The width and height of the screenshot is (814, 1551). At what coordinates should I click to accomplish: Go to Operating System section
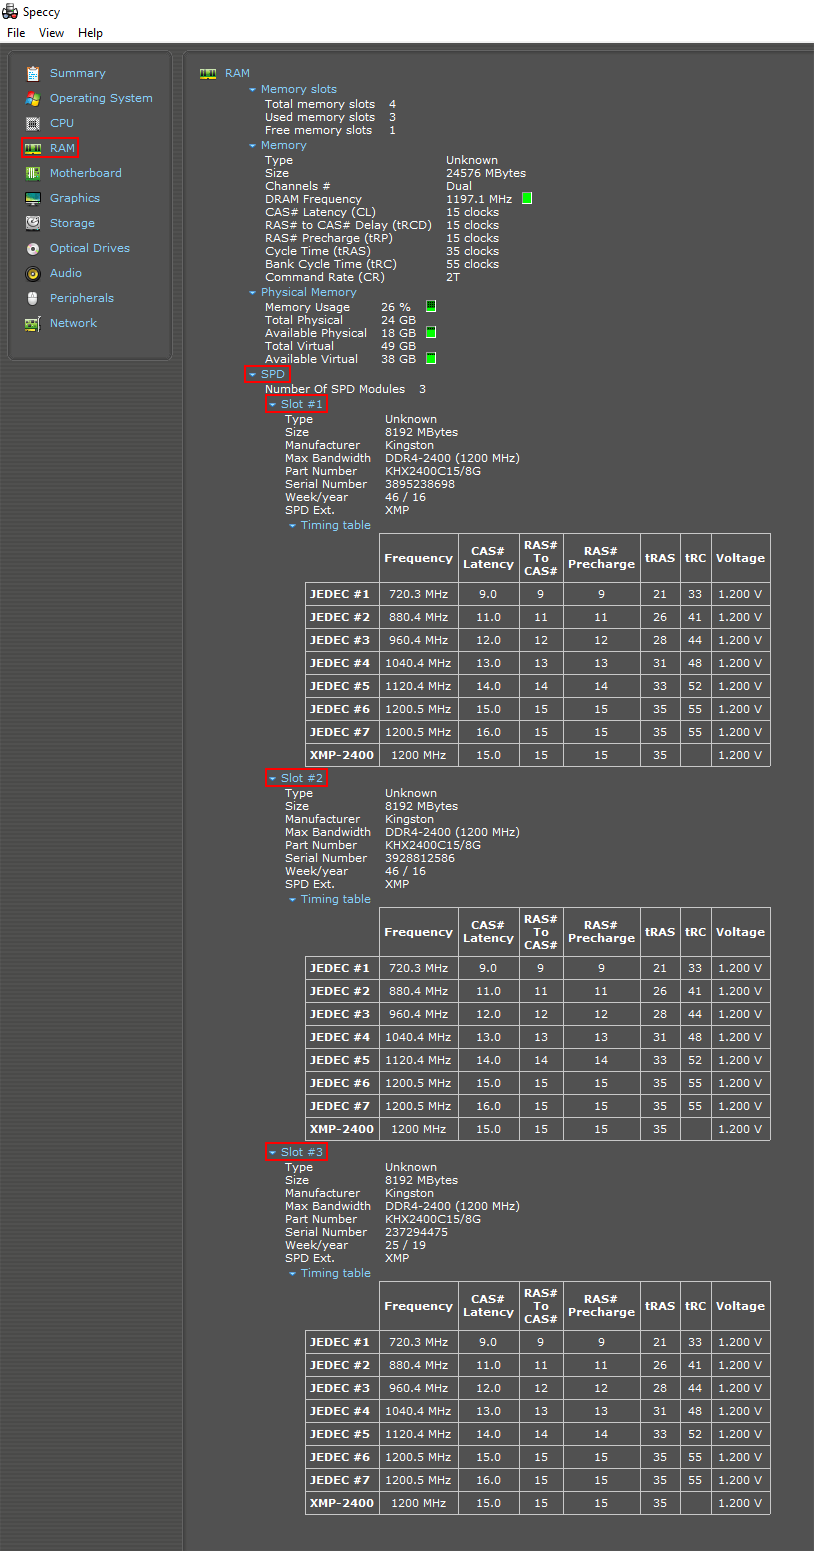(101, 98)
